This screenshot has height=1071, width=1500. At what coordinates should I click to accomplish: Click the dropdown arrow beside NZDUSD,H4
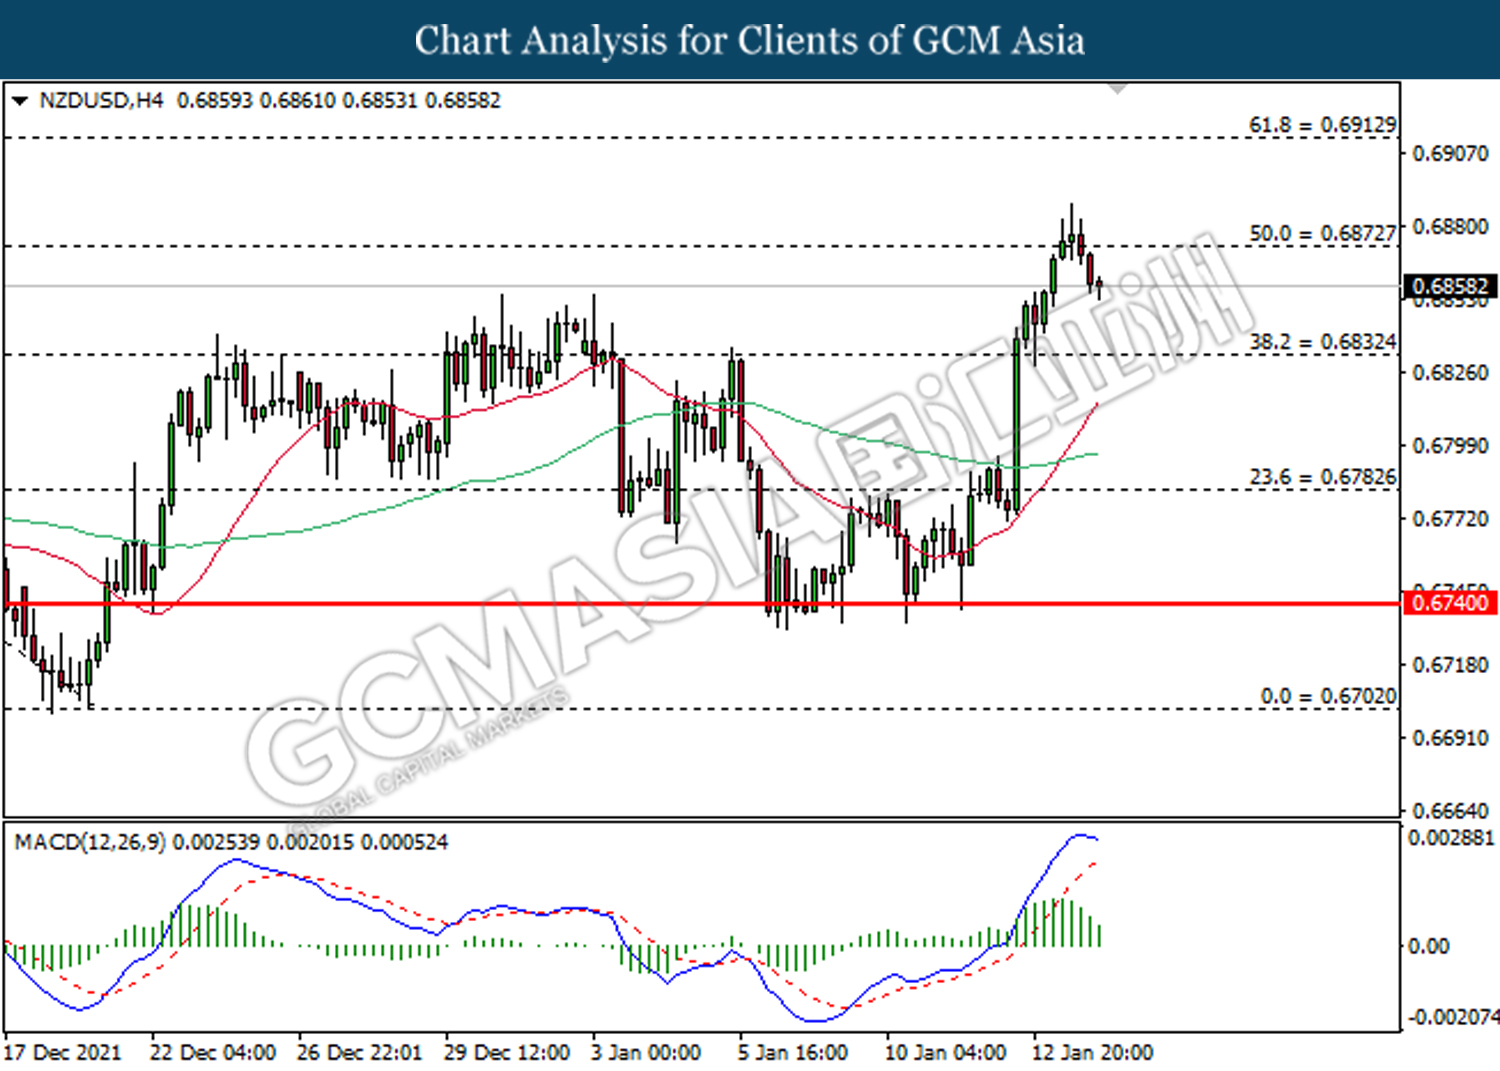19,101
